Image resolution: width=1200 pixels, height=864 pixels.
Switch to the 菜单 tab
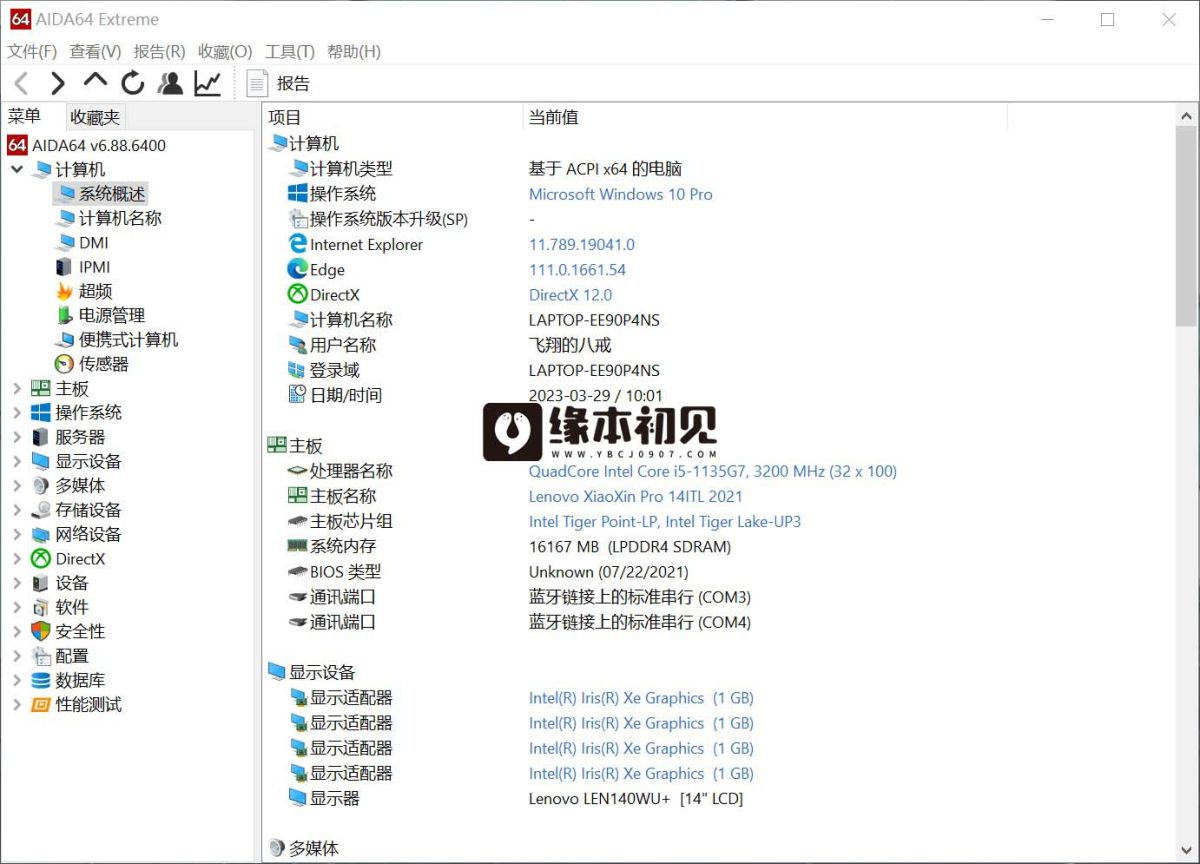point(25,116)
